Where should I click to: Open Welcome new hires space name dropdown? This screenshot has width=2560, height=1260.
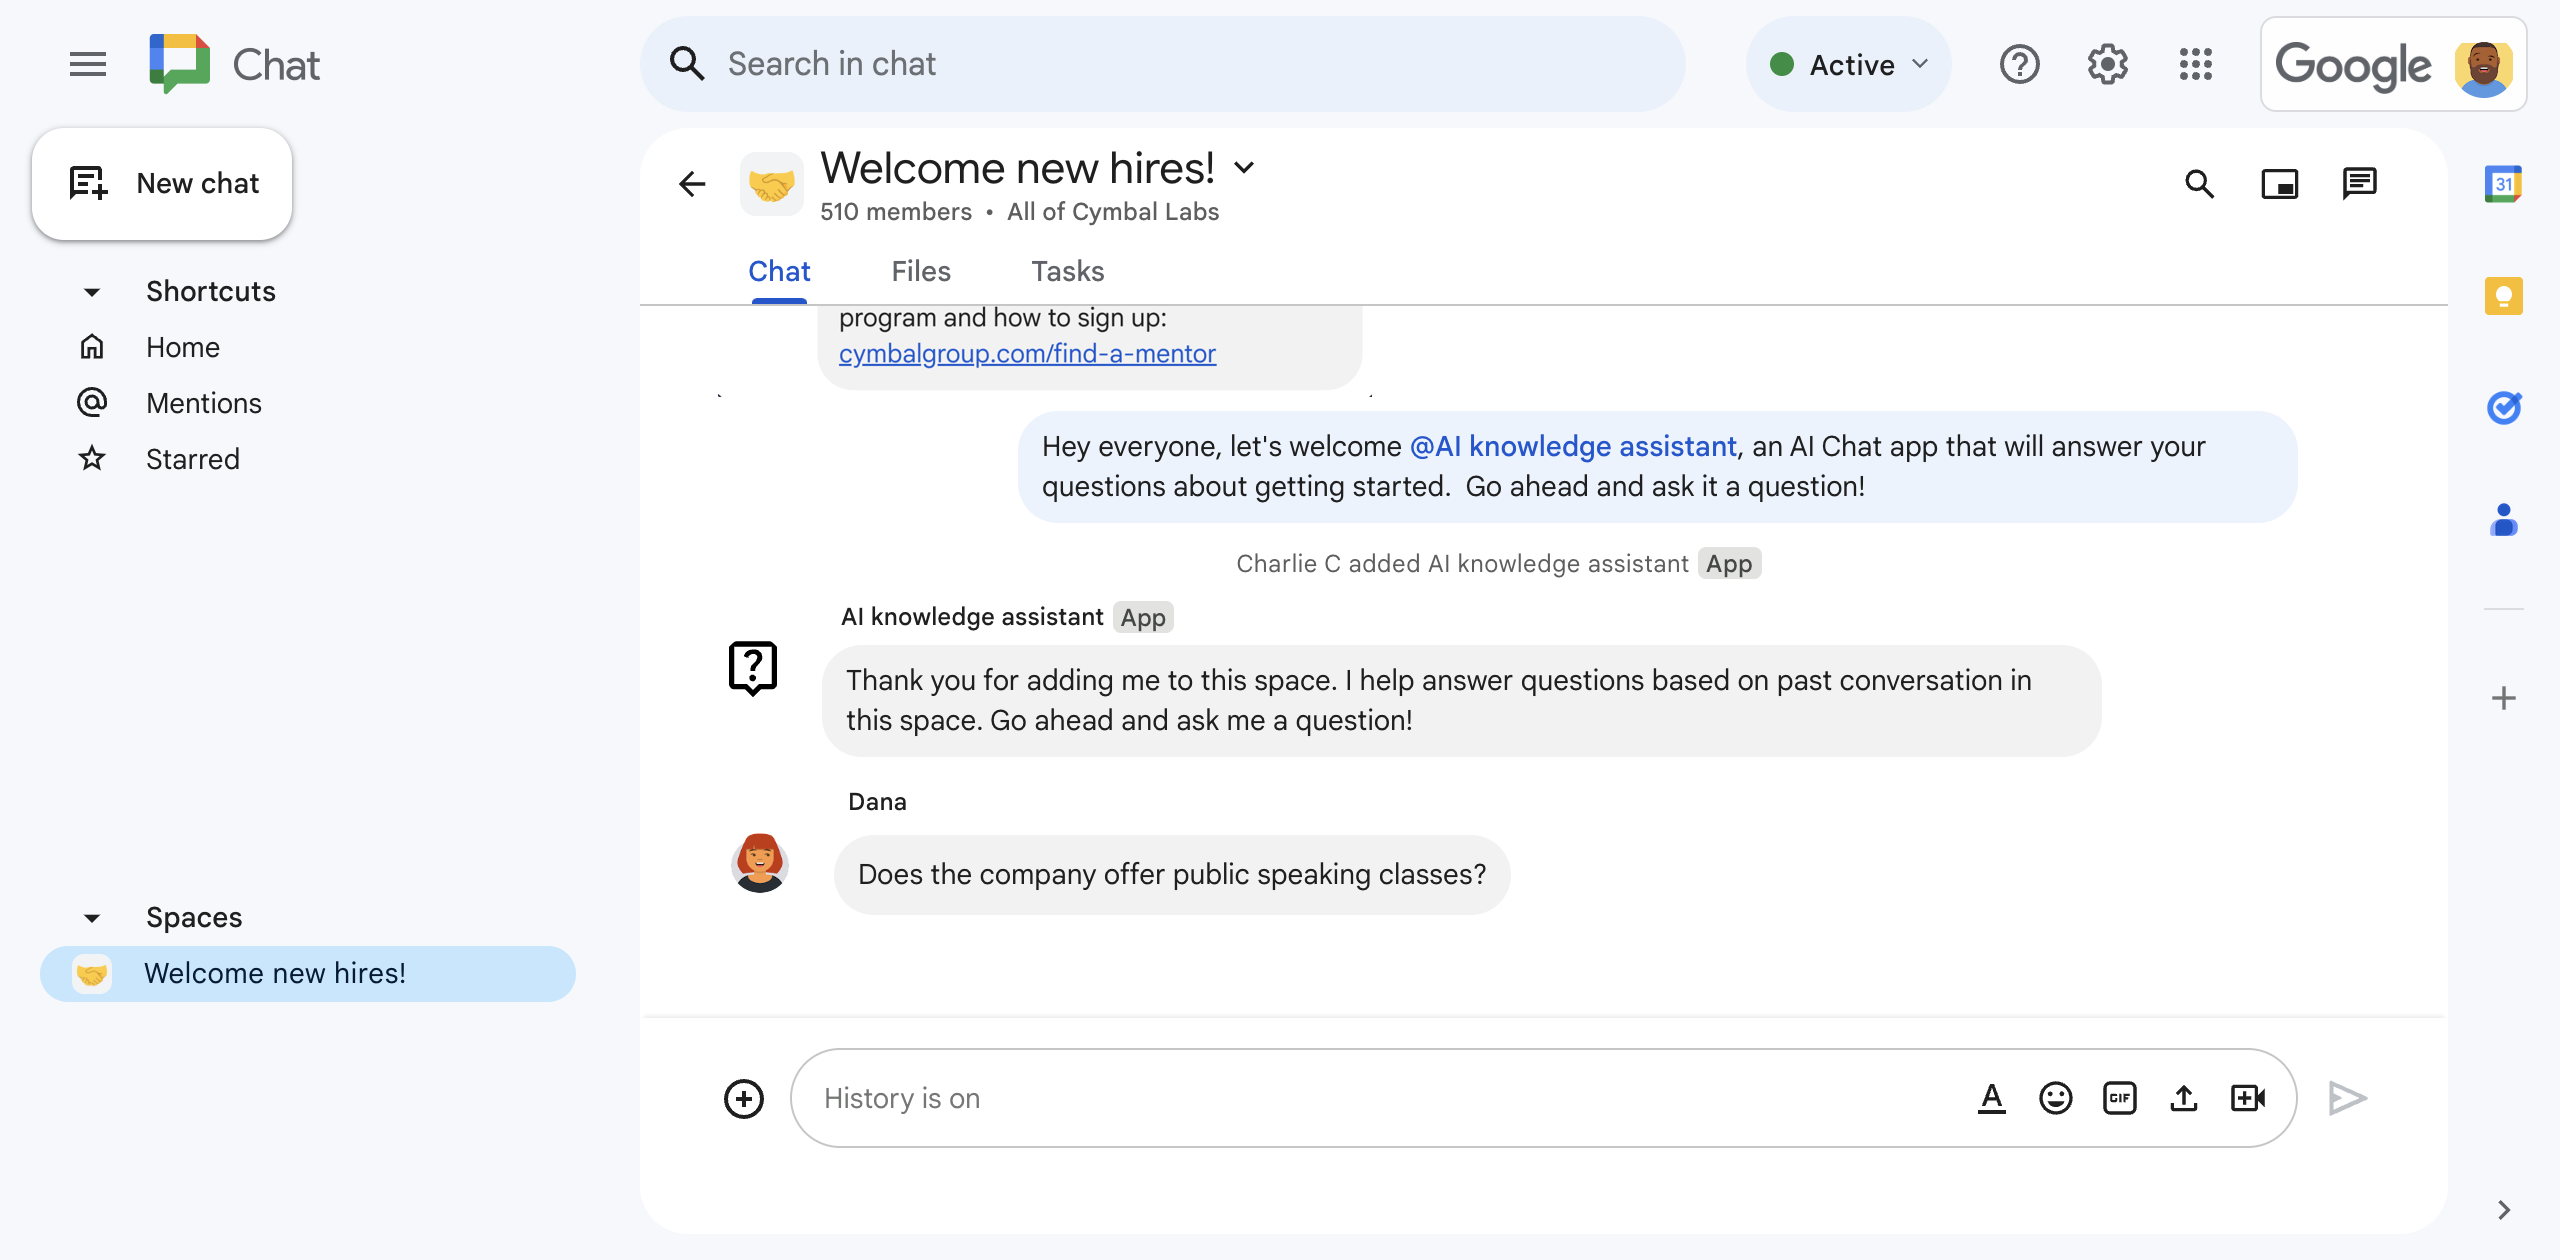pyautogui.click(x=1246, y=166)
